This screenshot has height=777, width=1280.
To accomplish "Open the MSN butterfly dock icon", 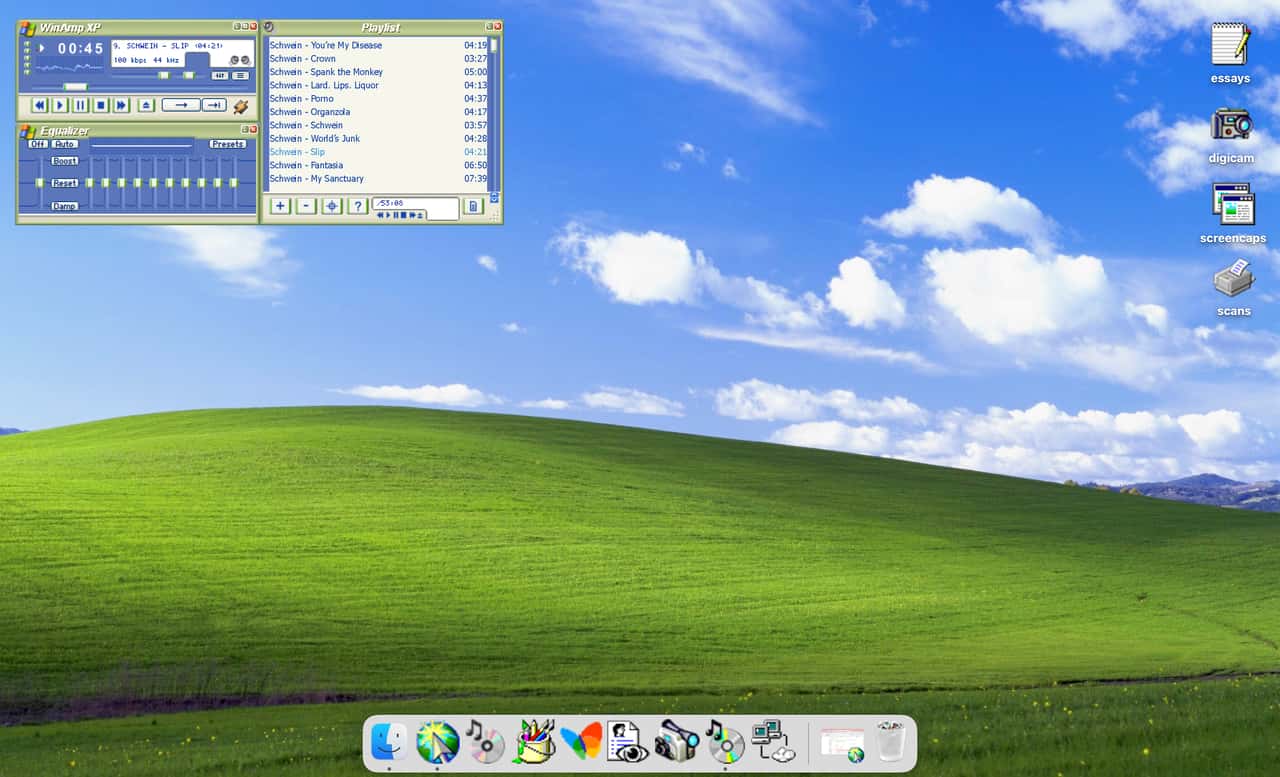I will [582, 742].
